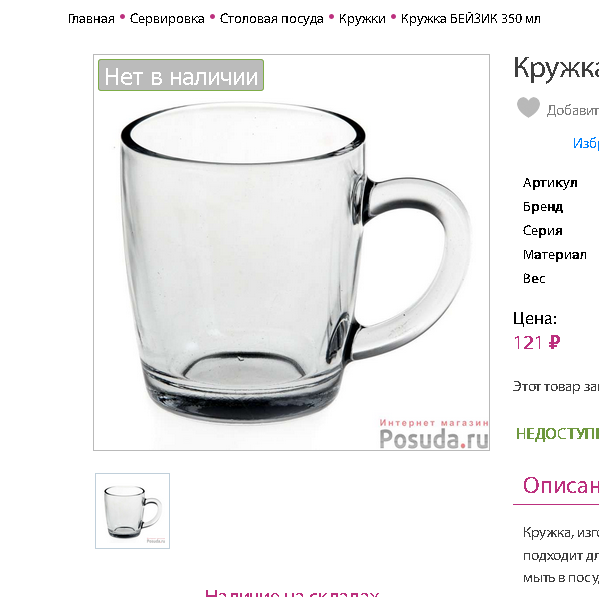Click the Нет в наличии badge
Image resolution: width=599 pixels, height=597 pixels.
point(181,75)
